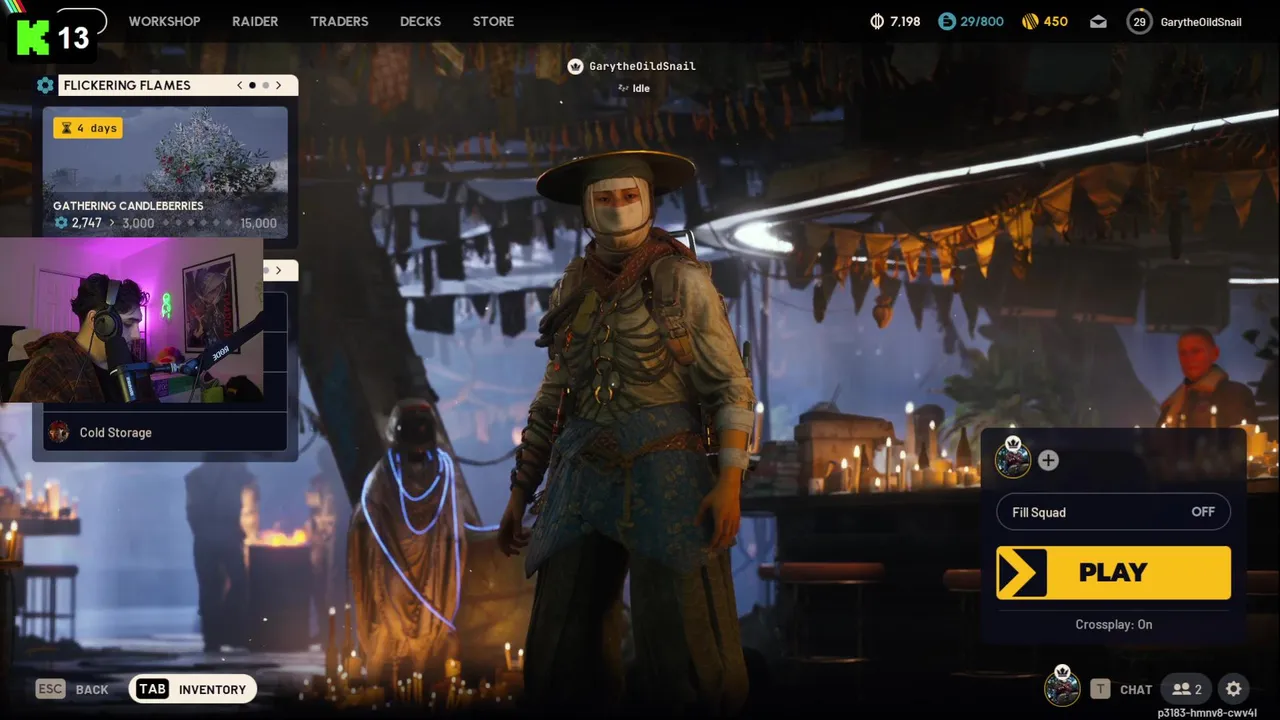Click the 3,000 next milestone value

tap(138, 223)
